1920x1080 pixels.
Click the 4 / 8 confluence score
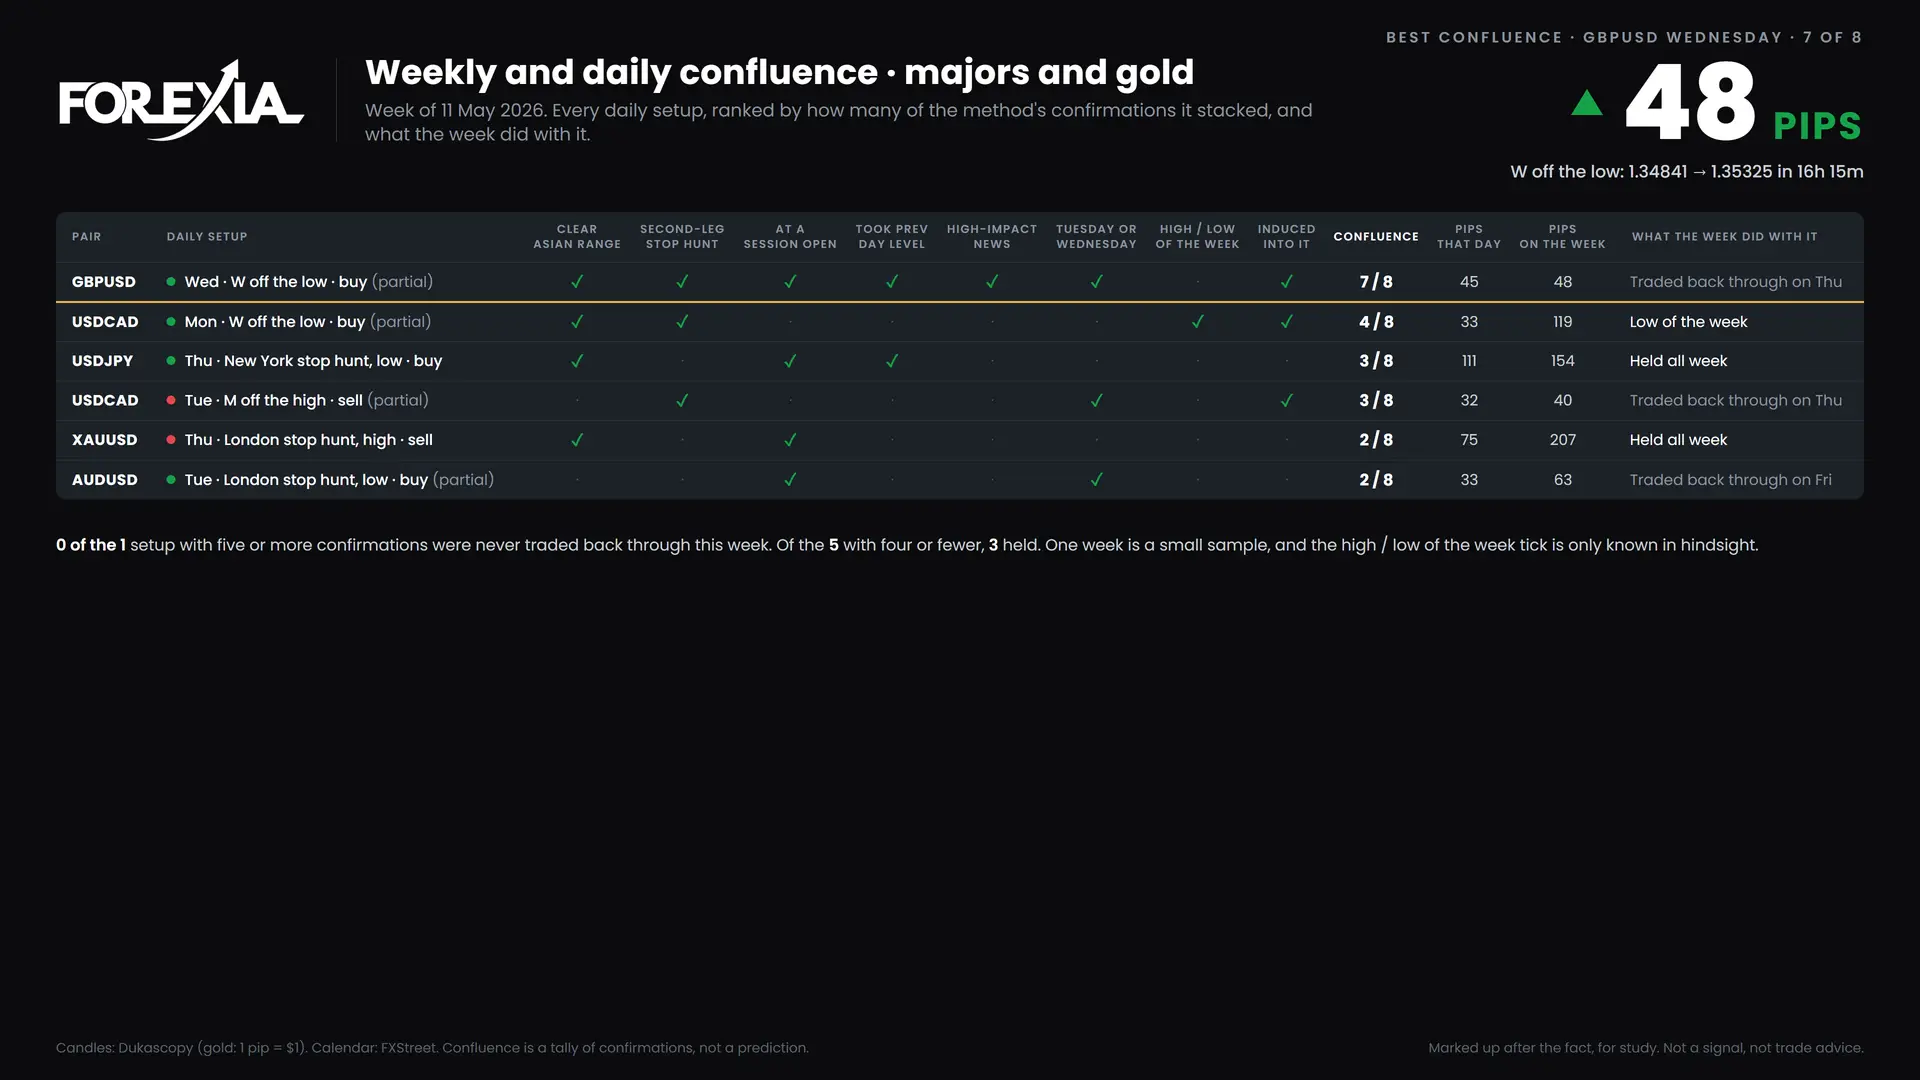[1376, 322]
